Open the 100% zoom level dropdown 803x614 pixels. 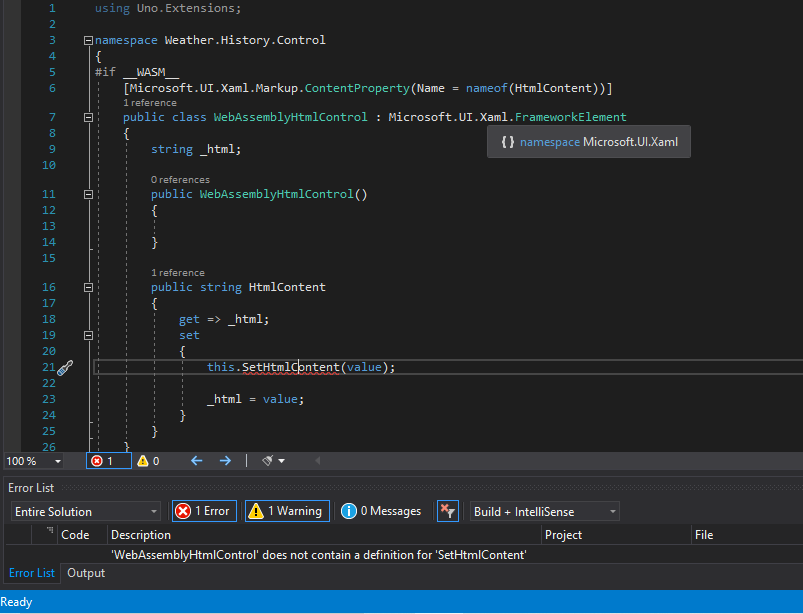pos(33,461)
